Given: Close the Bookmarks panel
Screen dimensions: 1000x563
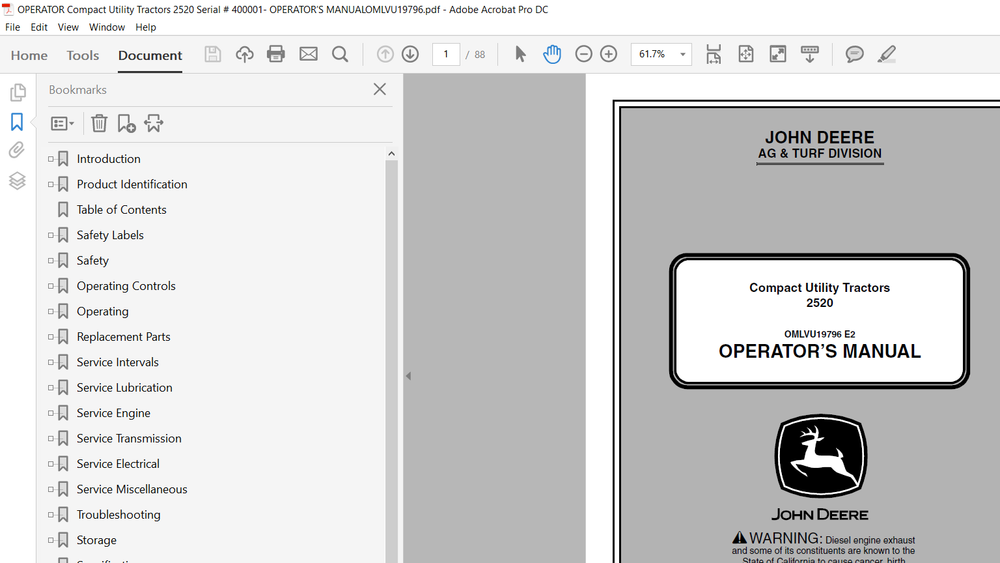Looking at the screenshot, I should tap(379, 89).
